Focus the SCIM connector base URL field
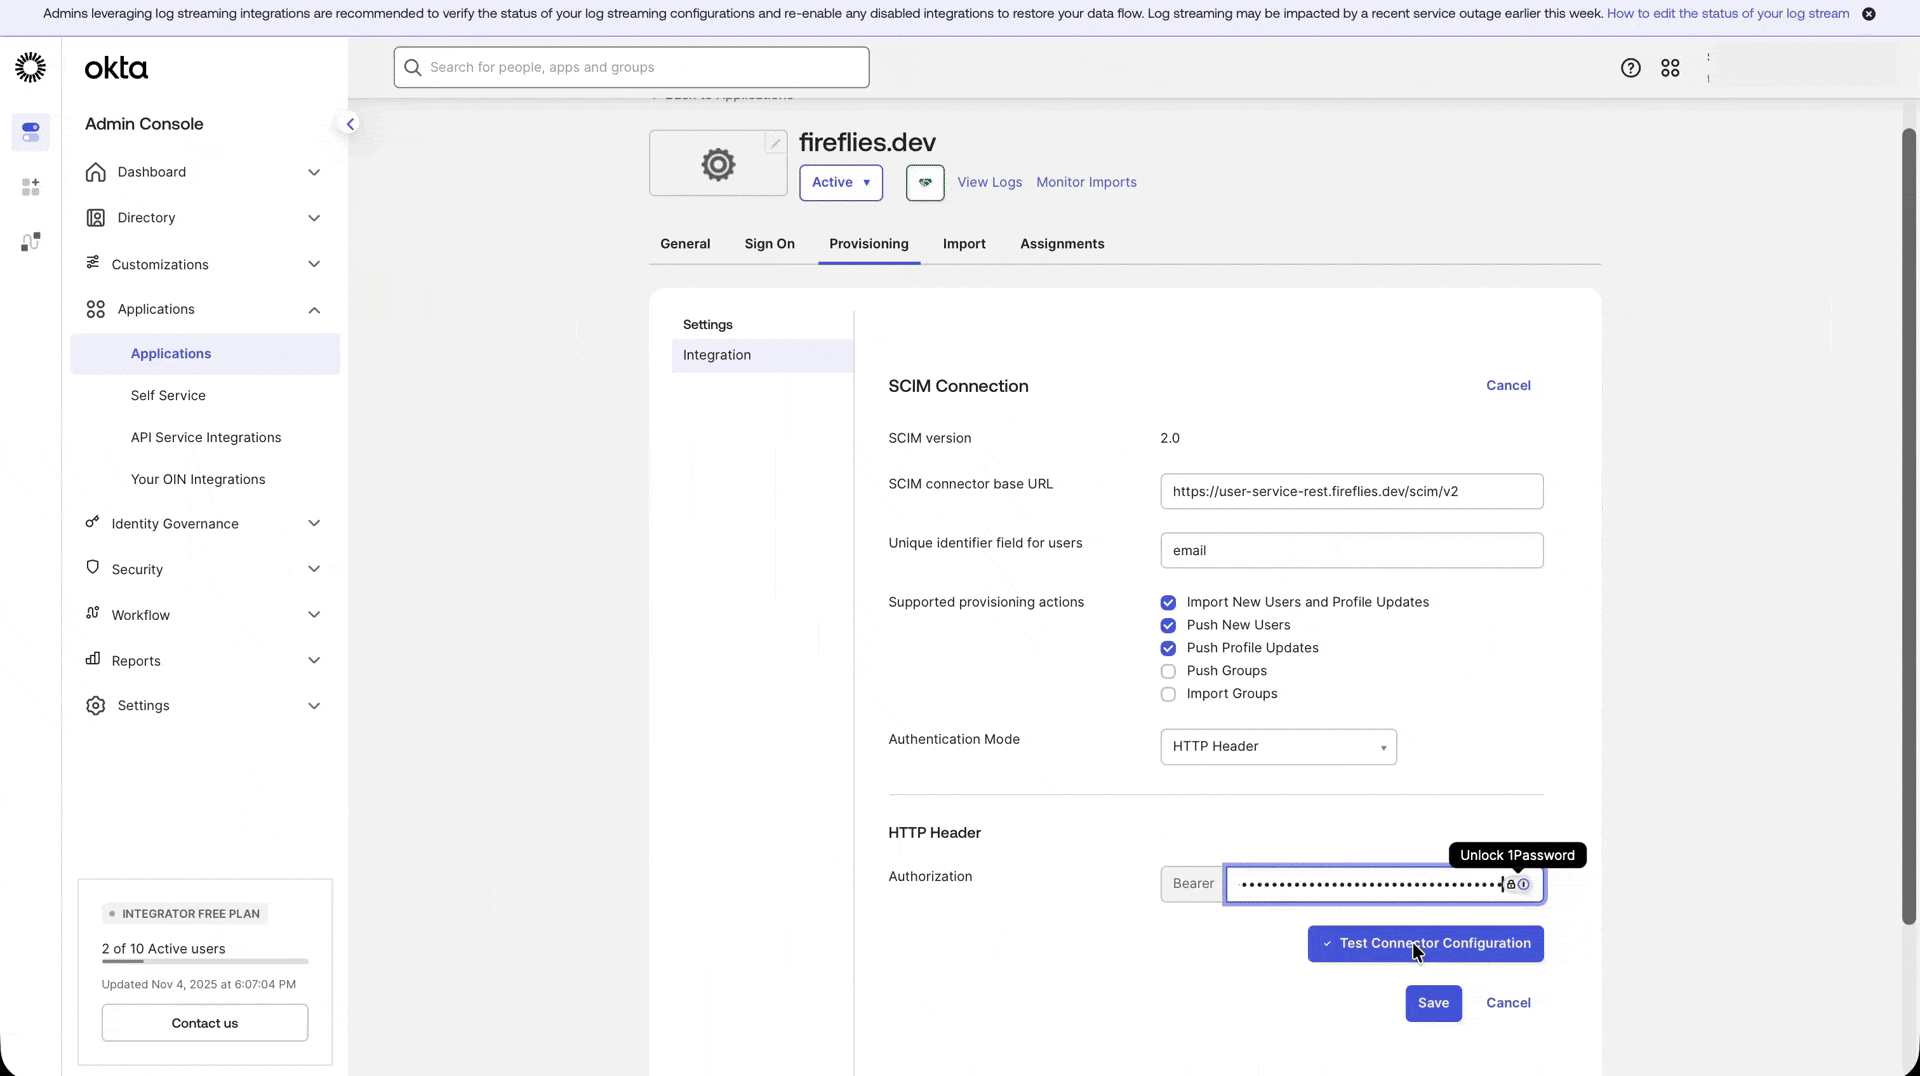This screenshot has height=1076, width=1920. click(x=1351, y=492)
